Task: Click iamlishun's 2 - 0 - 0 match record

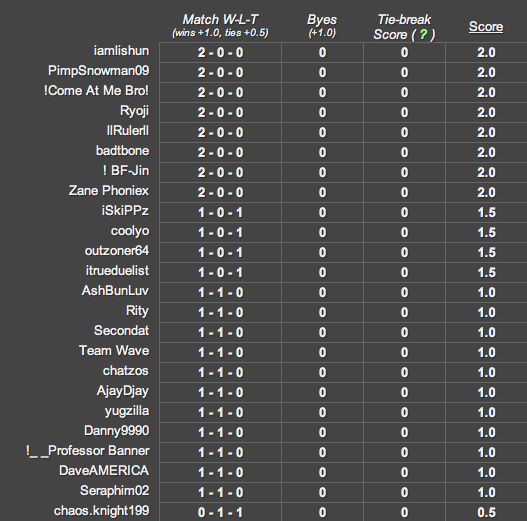Action: (220, 52)
